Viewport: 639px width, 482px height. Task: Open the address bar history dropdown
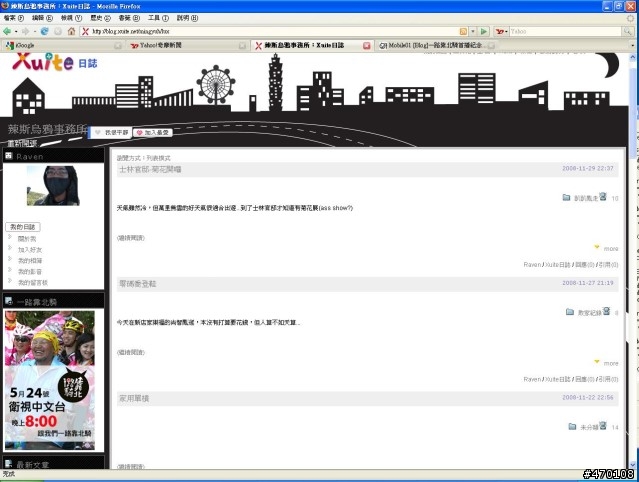[473, 31]
